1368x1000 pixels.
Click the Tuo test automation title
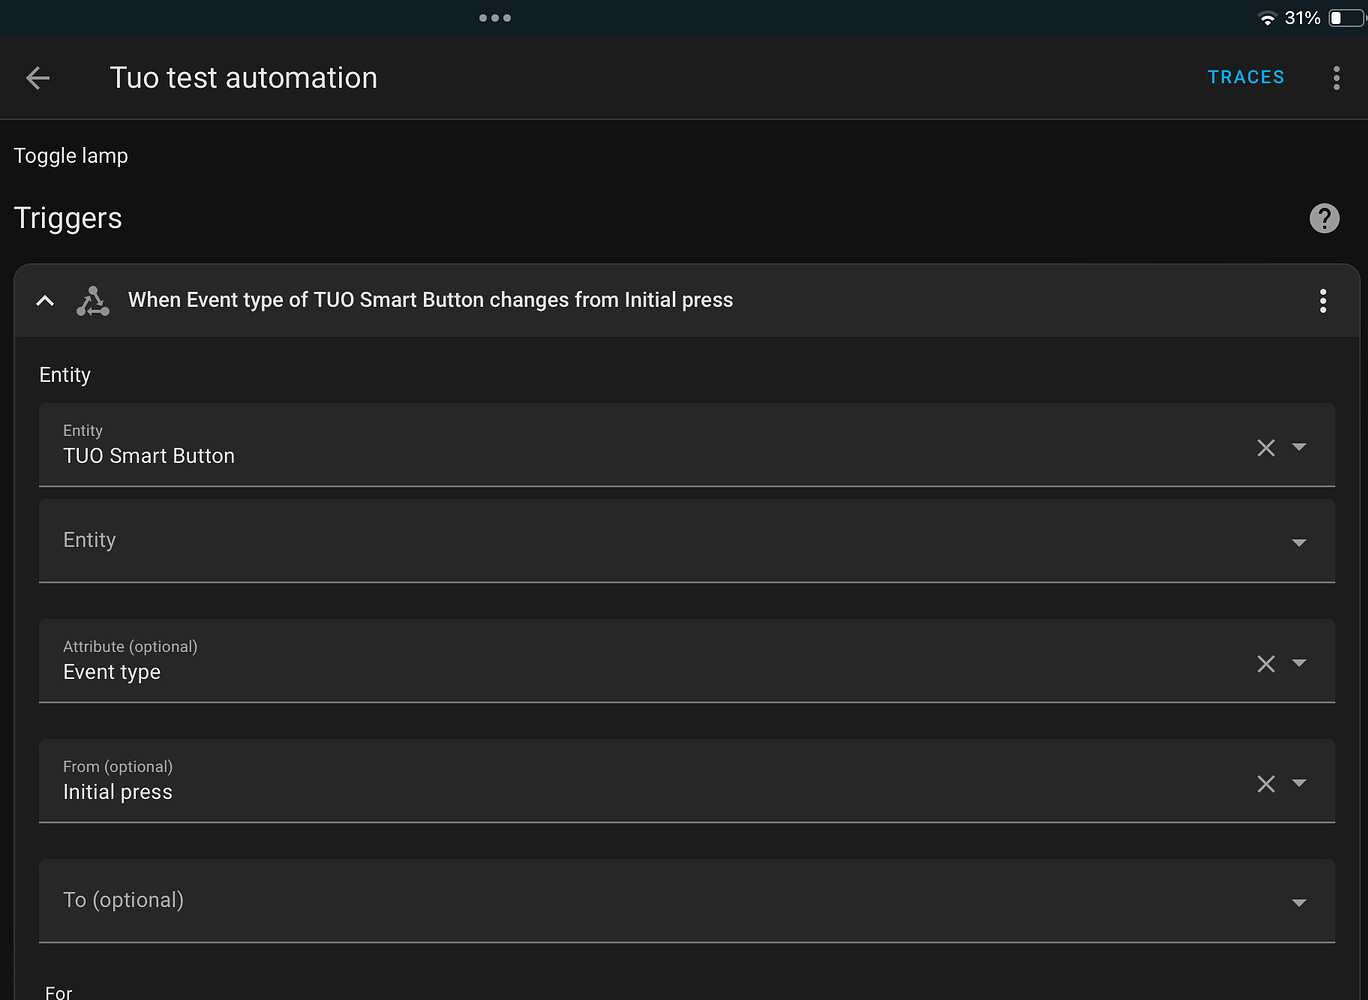point(243,77)
